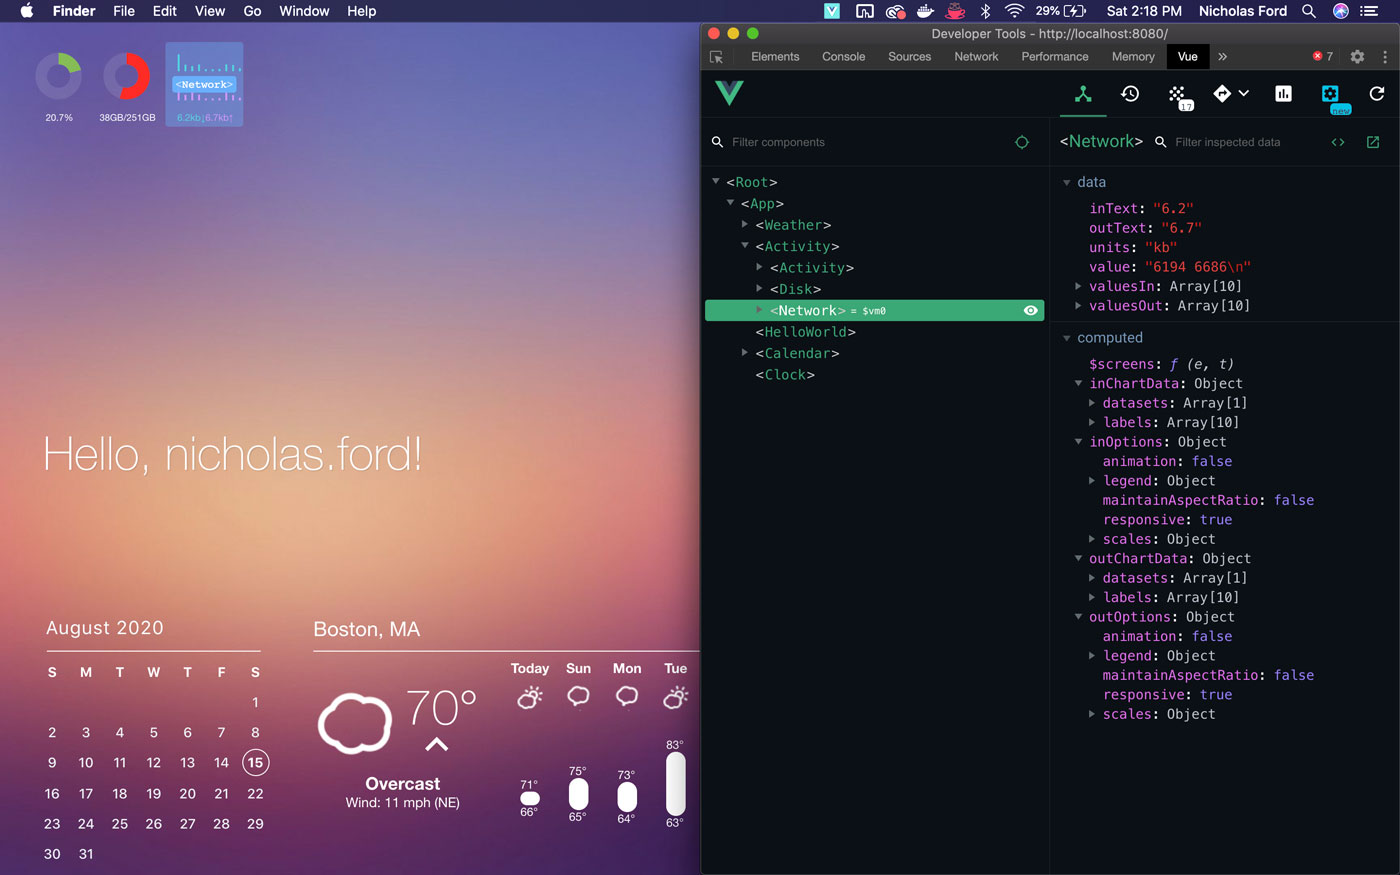The width and height of the screenshot is (1400, 875).
Task: Click the Vue logo in devtools
Action: pos(730,93)
